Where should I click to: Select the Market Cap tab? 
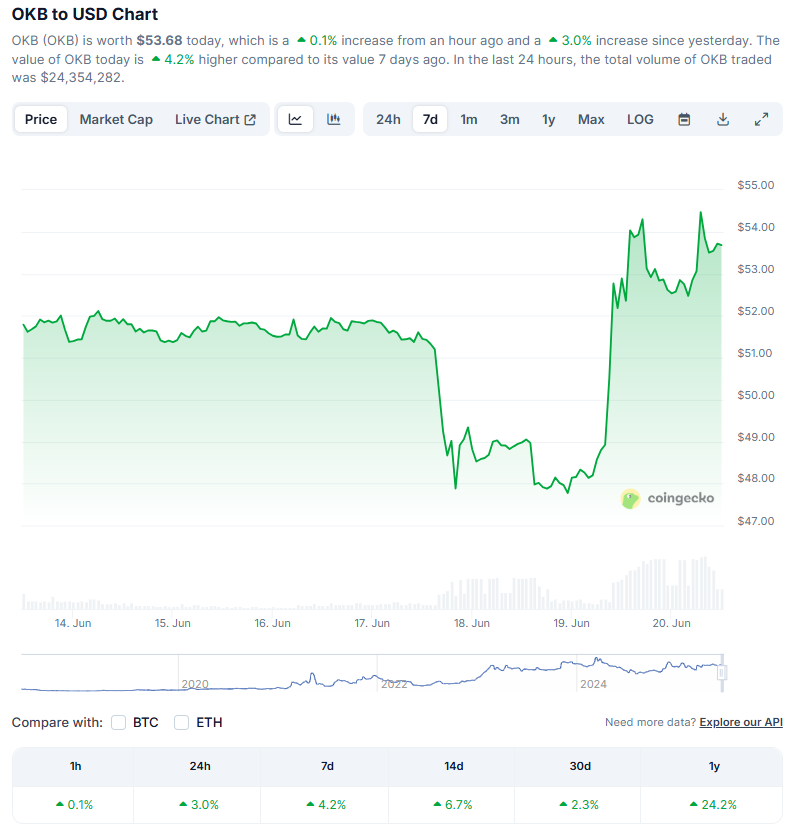(116, 119)
